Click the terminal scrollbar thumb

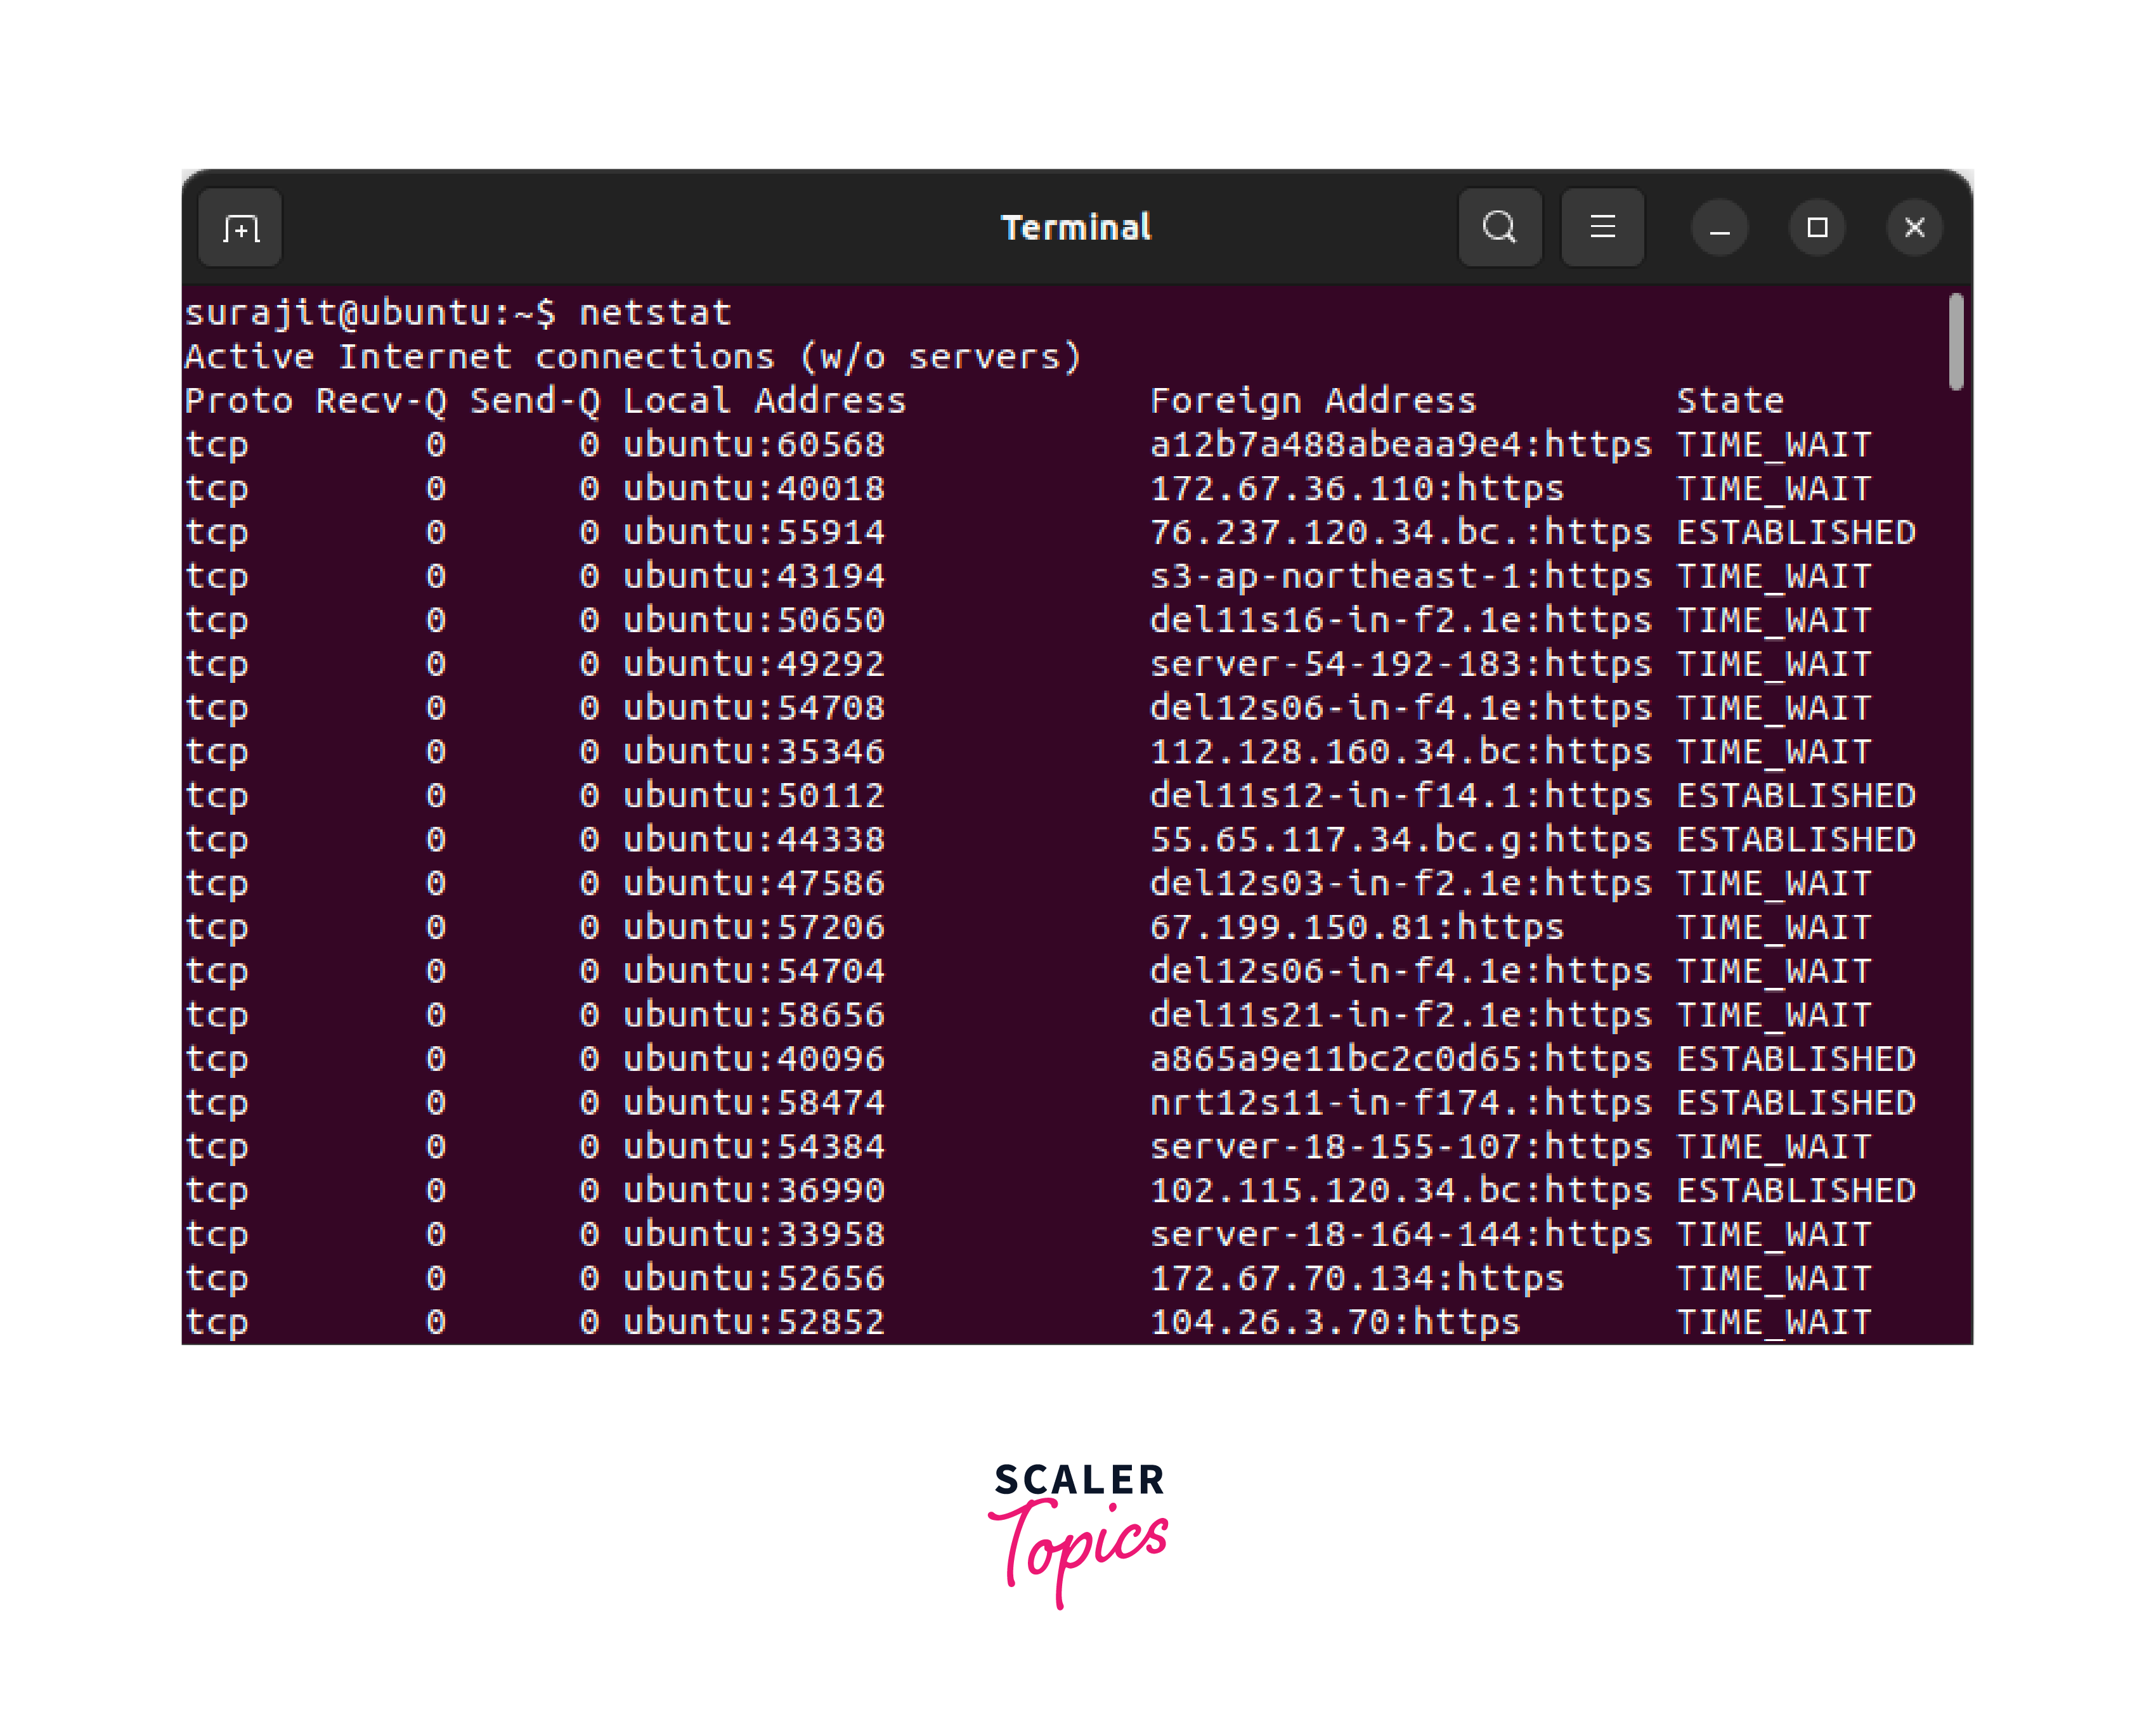(x=1956, y=342)
